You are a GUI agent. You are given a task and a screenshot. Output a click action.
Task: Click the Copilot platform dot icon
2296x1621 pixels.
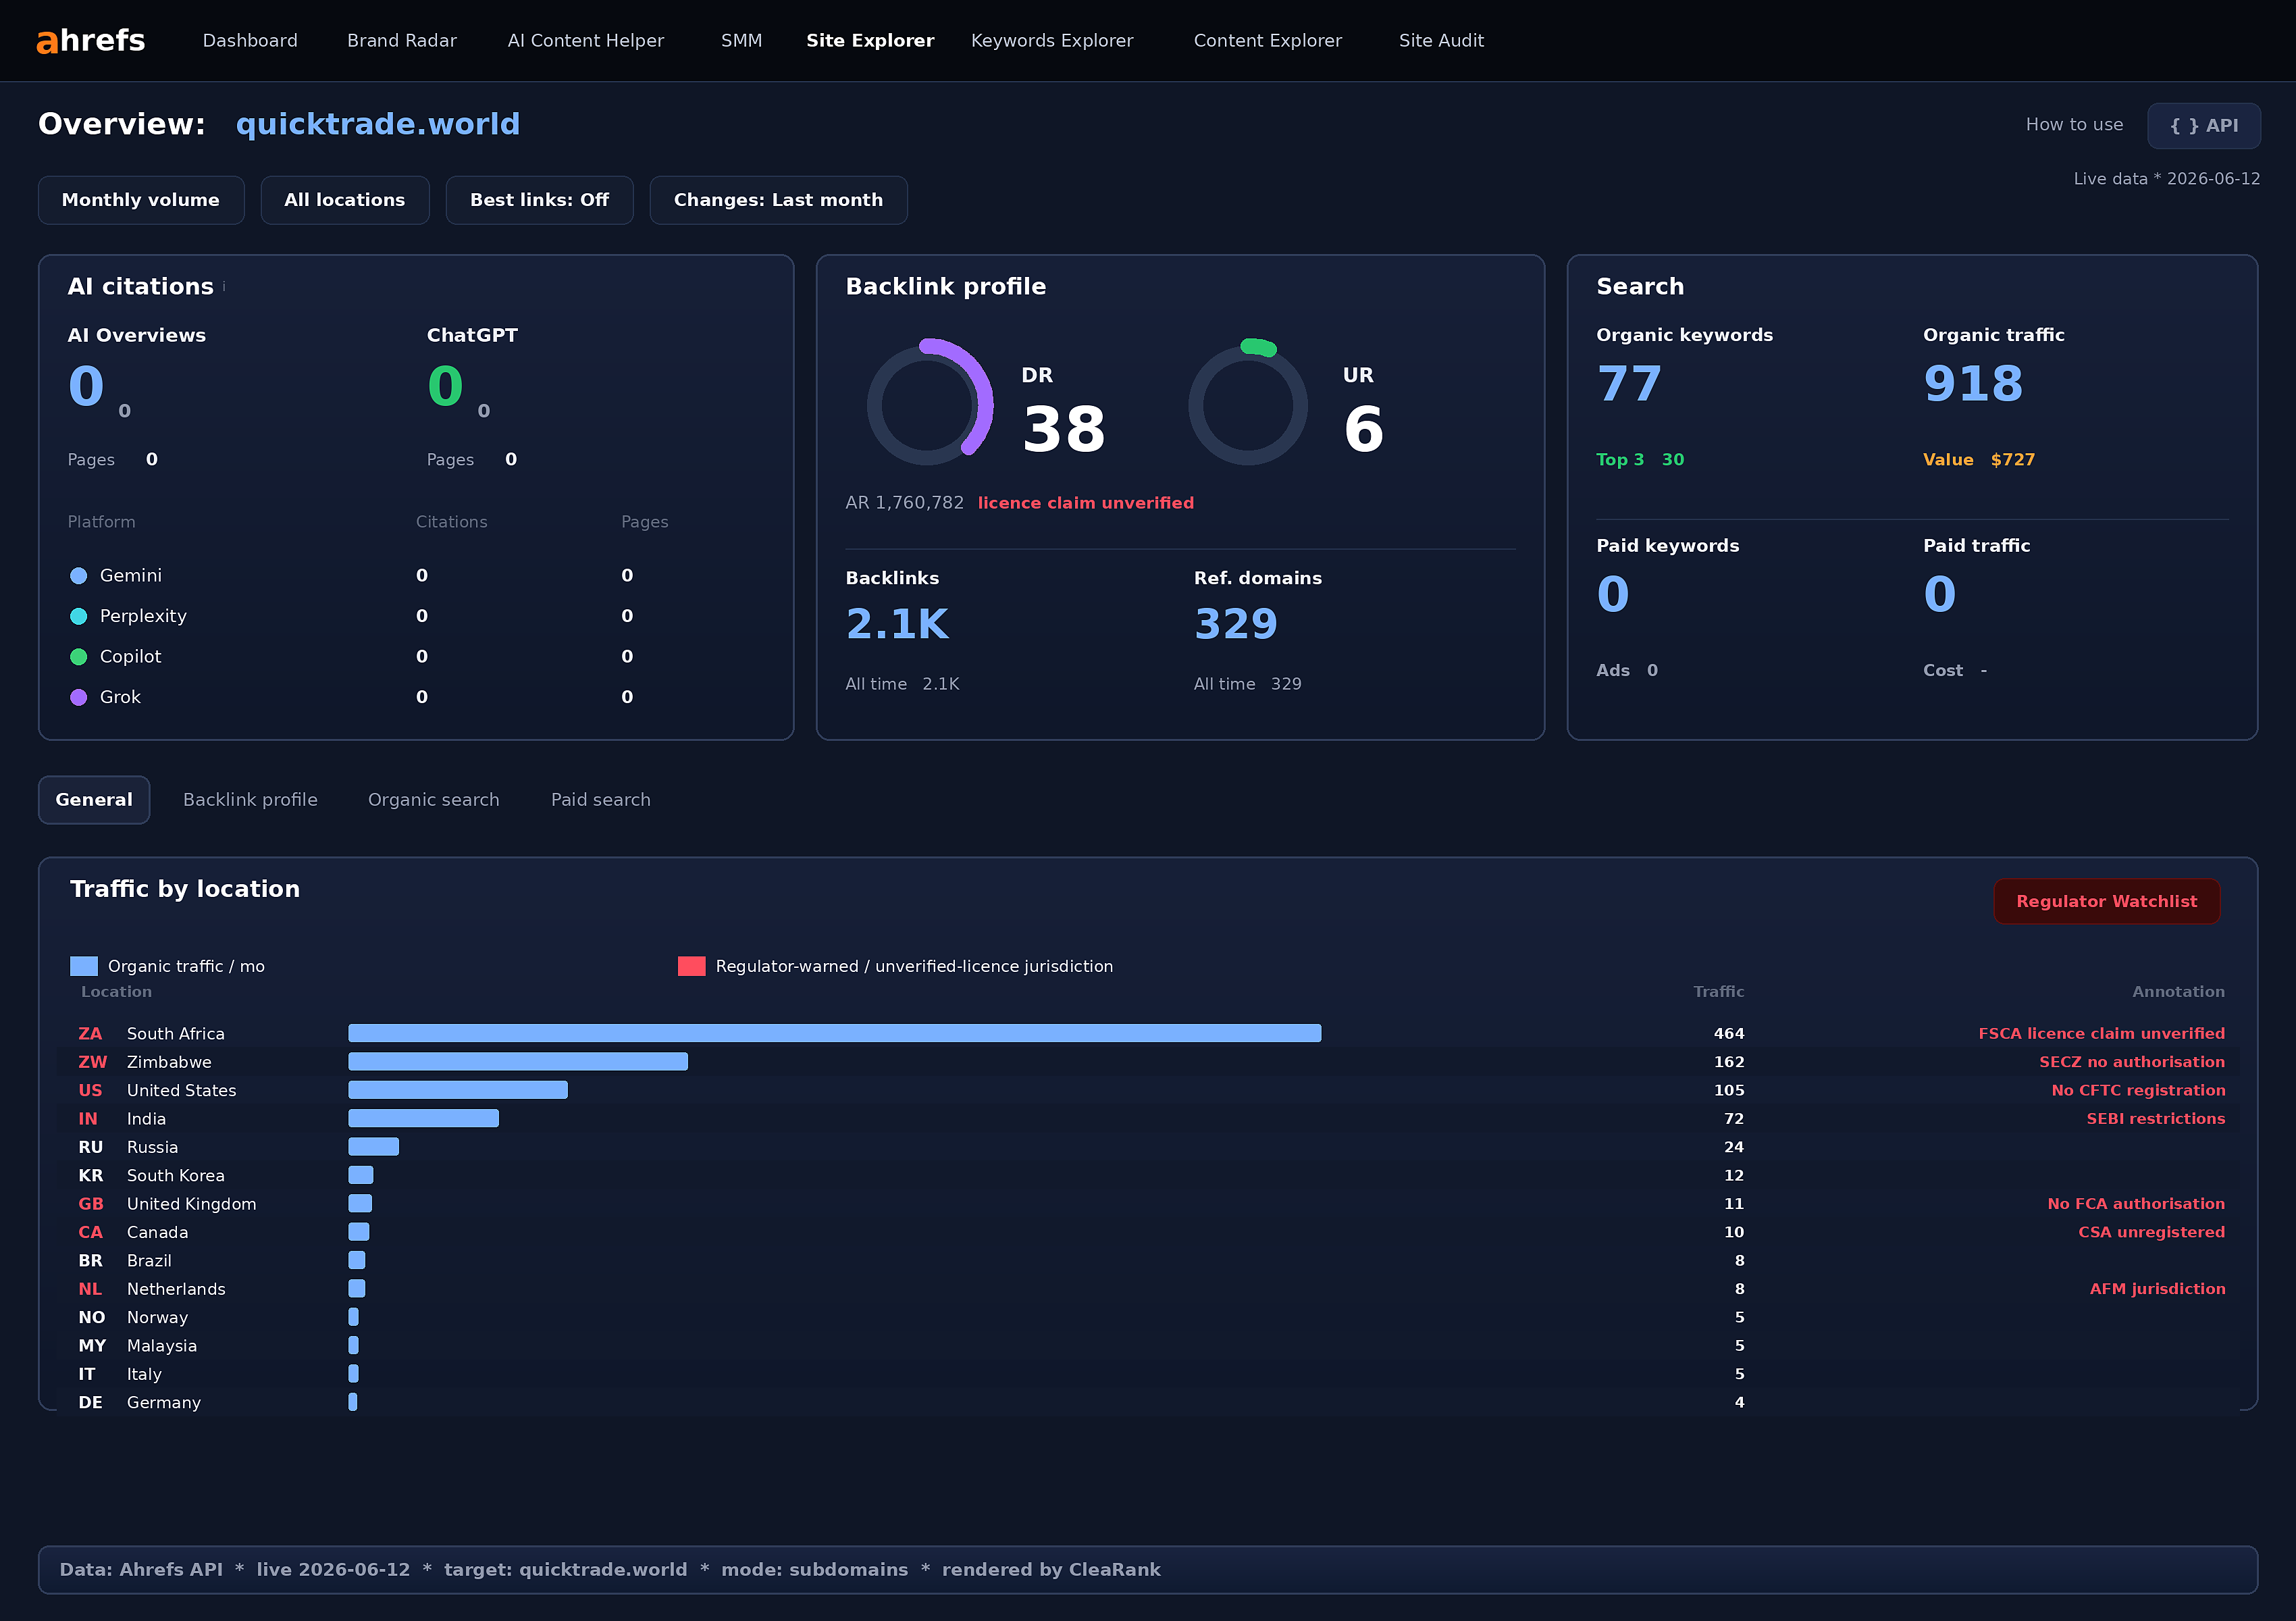[79, 657]
